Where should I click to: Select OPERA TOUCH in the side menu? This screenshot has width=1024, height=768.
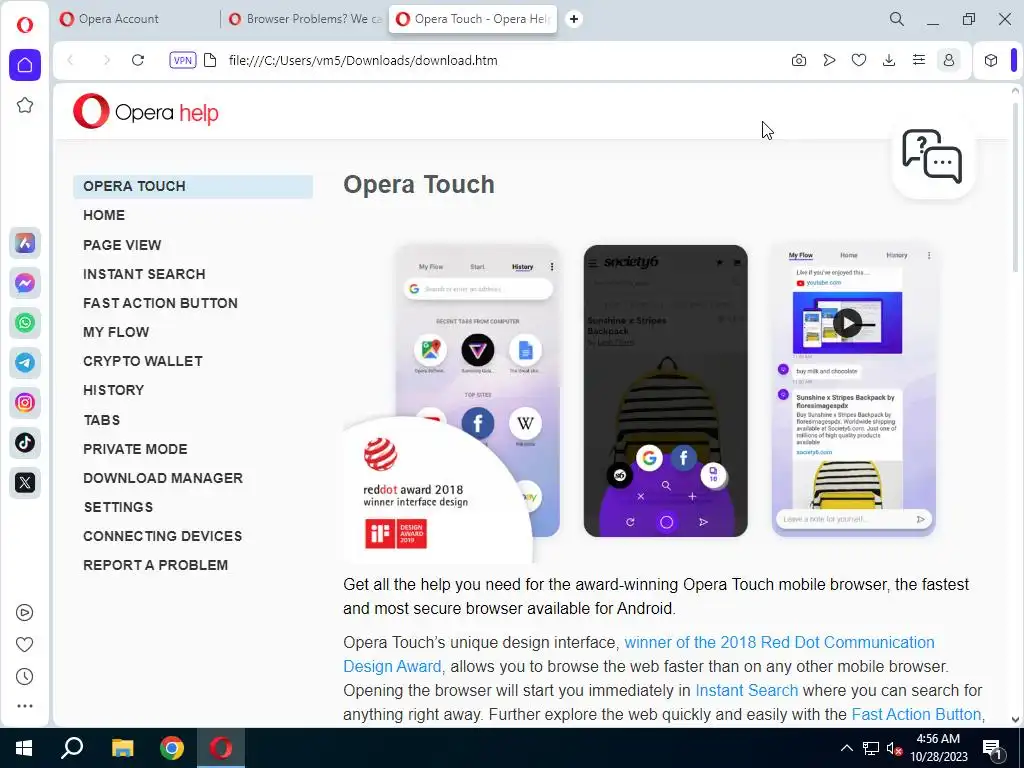[x=193, y=186]
